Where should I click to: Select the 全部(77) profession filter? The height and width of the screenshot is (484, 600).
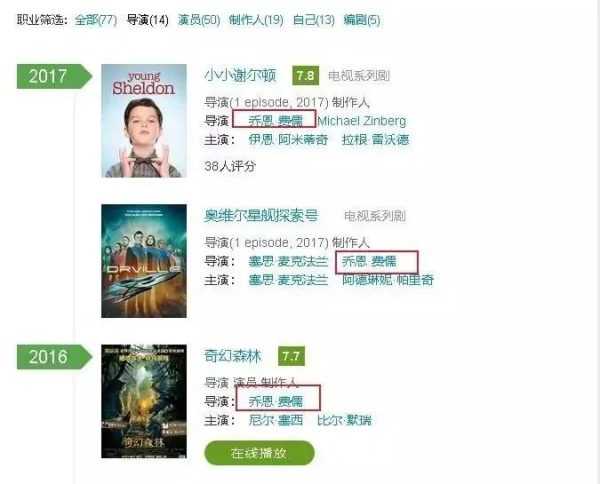click(x=96, y=20)
